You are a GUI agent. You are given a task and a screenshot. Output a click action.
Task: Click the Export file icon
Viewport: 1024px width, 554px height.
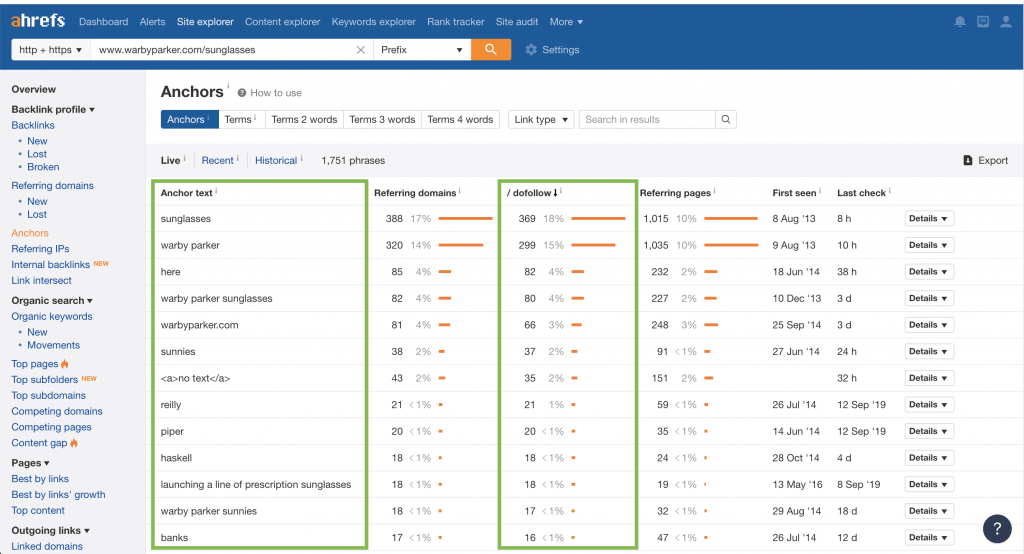968,160
